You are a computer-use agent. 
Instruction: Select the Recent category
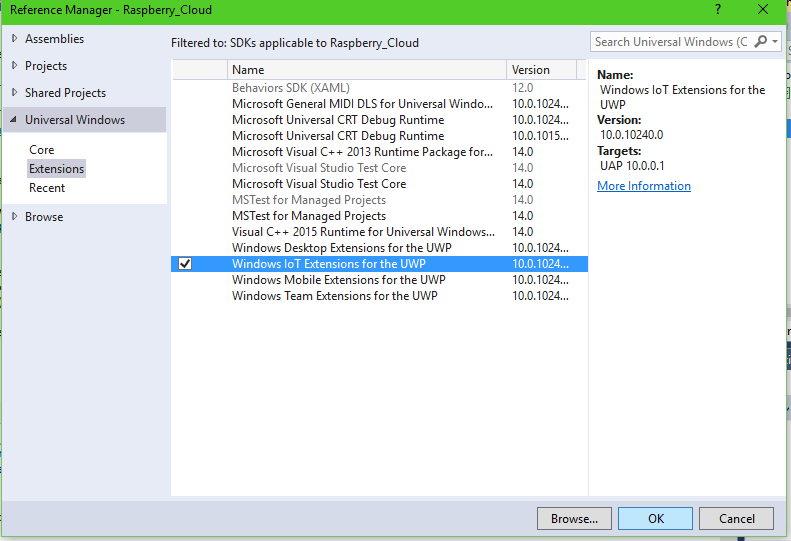(47, 188)
